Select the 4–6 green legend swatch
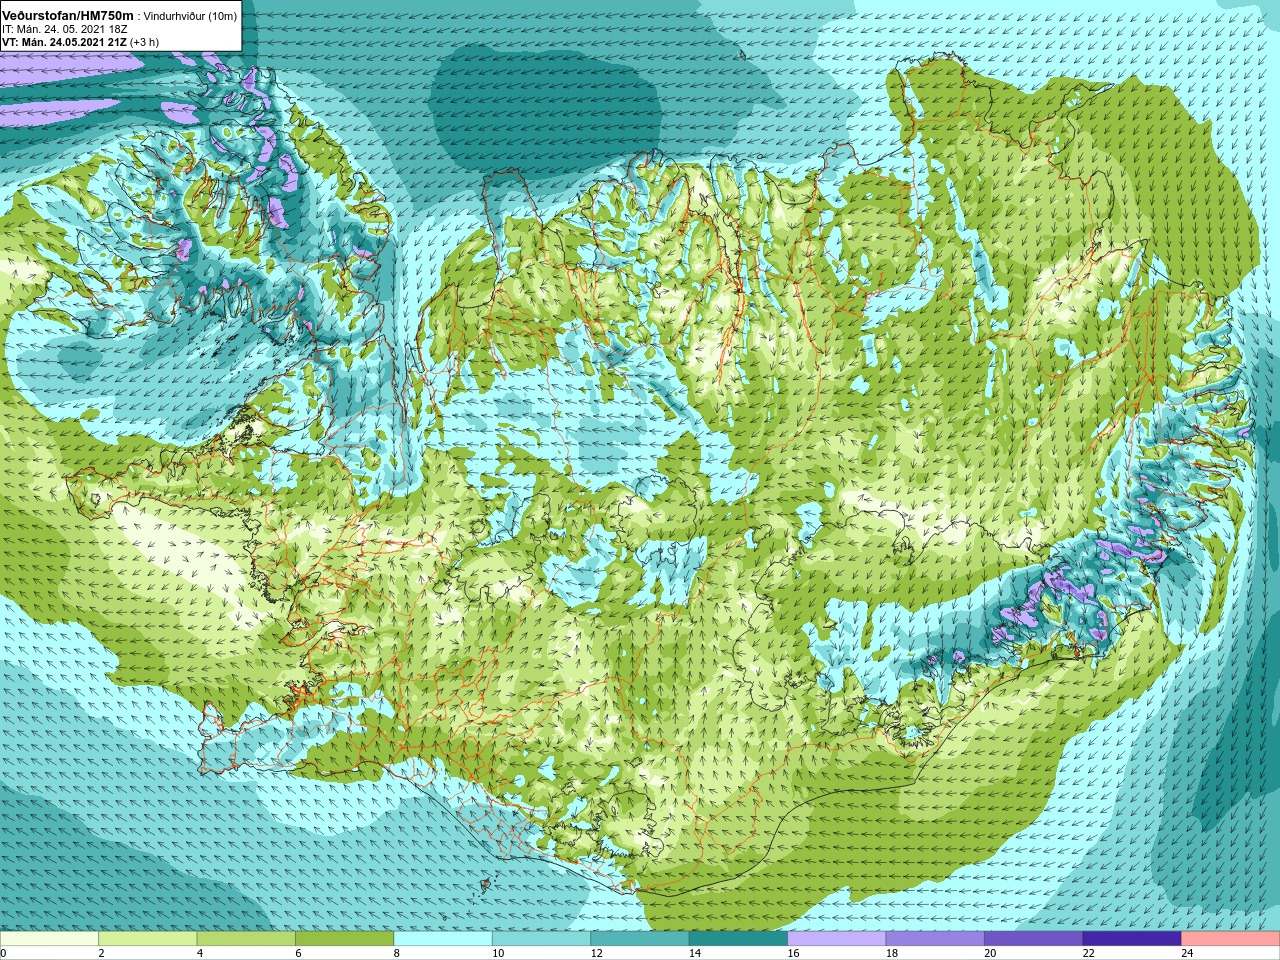The height and width of the screenshot is (960, 1280). click(246, 940)
